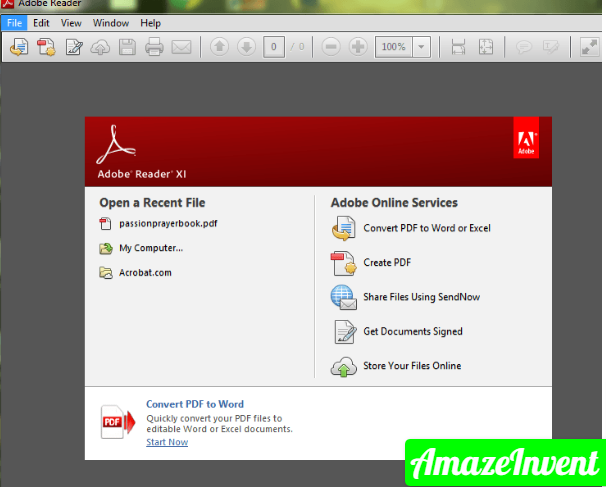Click the Sign document toolbar icon
Viewport: 606px width, 487px height.
click(74, 47)
